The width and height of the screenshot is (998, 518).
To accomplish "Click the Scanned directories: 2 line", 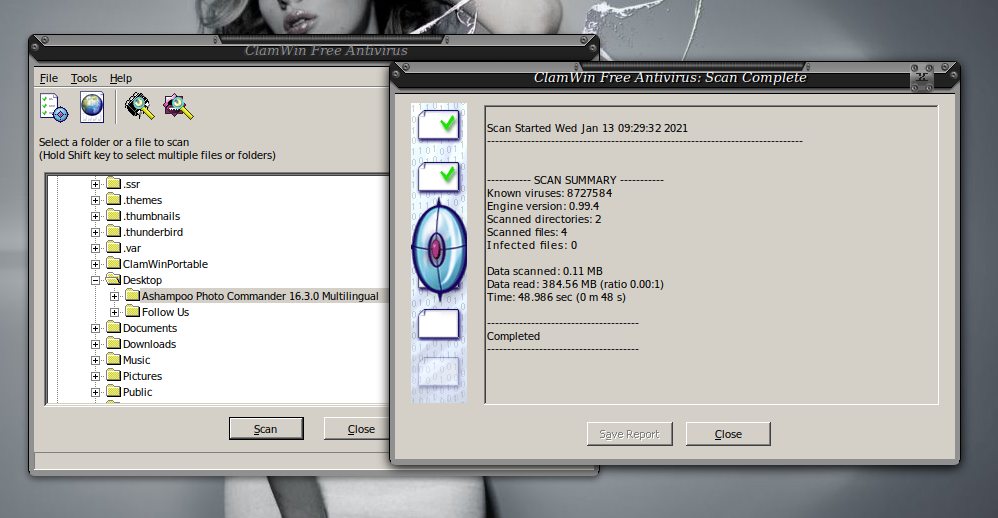I will [x=544, y=219].
